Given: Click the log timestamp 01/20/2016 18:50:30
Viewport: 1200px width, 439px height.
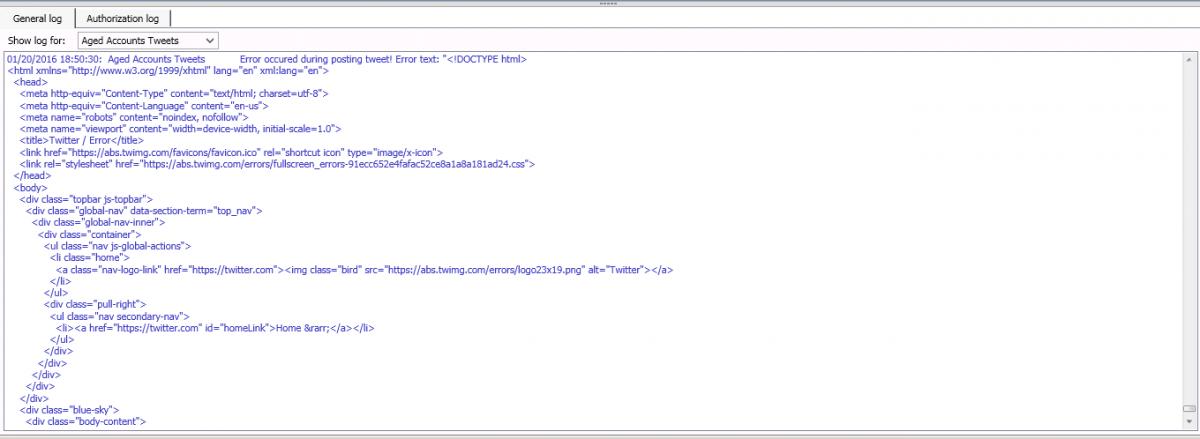Looking at the screenshot, I should coord(54,59).
